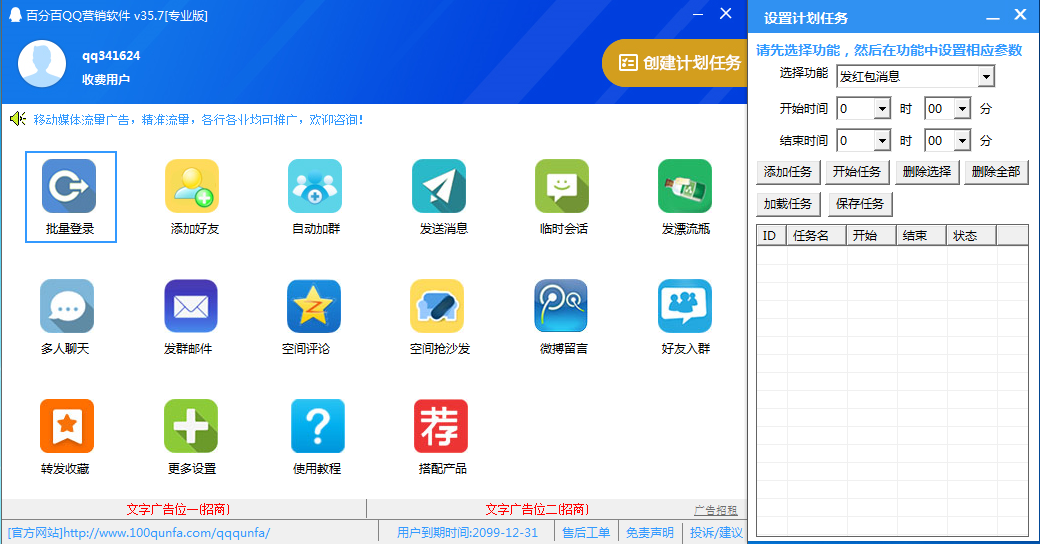Launch the 好友入群 friends into group icon
The width and height of the screenshot is (1040, 544).
[x=685, y=306]
